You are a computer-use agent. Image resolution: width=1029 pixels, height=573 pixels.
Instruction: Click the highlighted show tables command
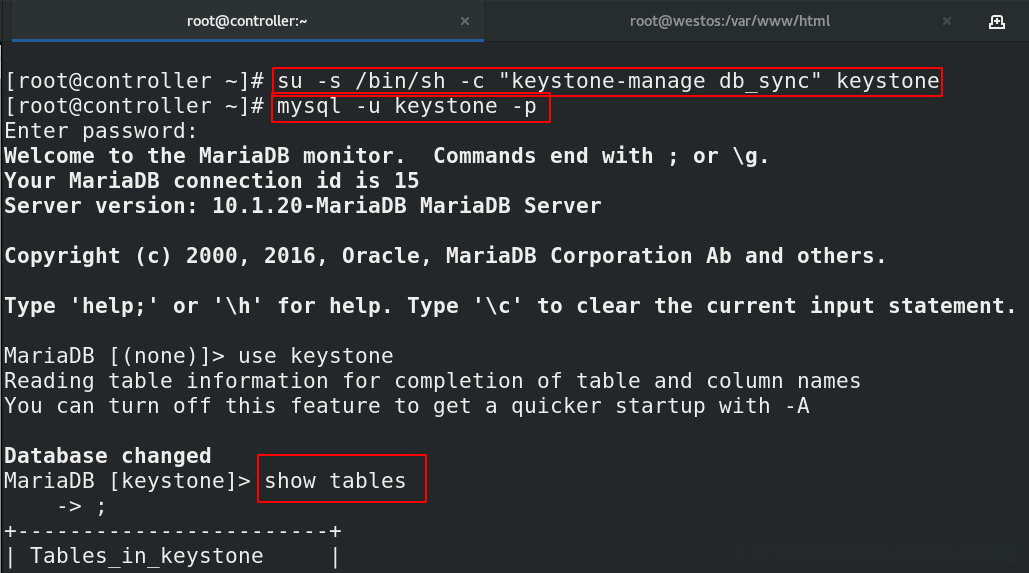[x=335, y=481]
